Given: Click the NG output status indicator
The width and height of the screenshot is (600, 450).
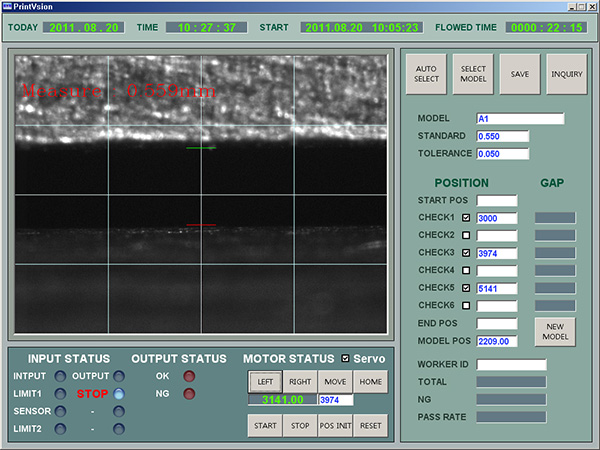Looking at the screenshot, I should coord(189,394).
